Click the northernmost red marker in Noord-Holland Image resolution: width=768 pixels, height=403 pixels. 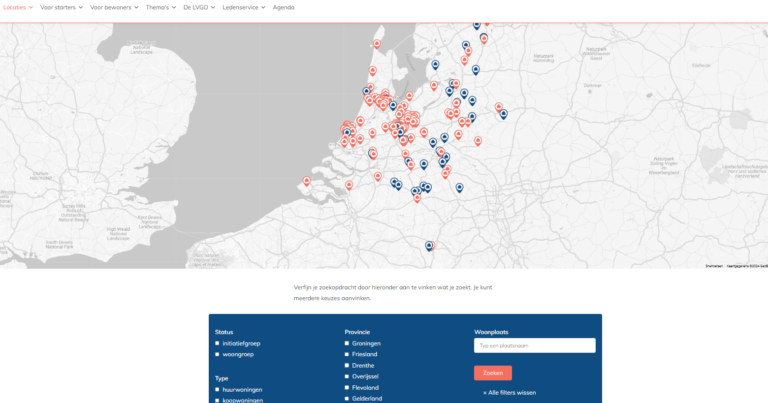click(x=376, y=43)
